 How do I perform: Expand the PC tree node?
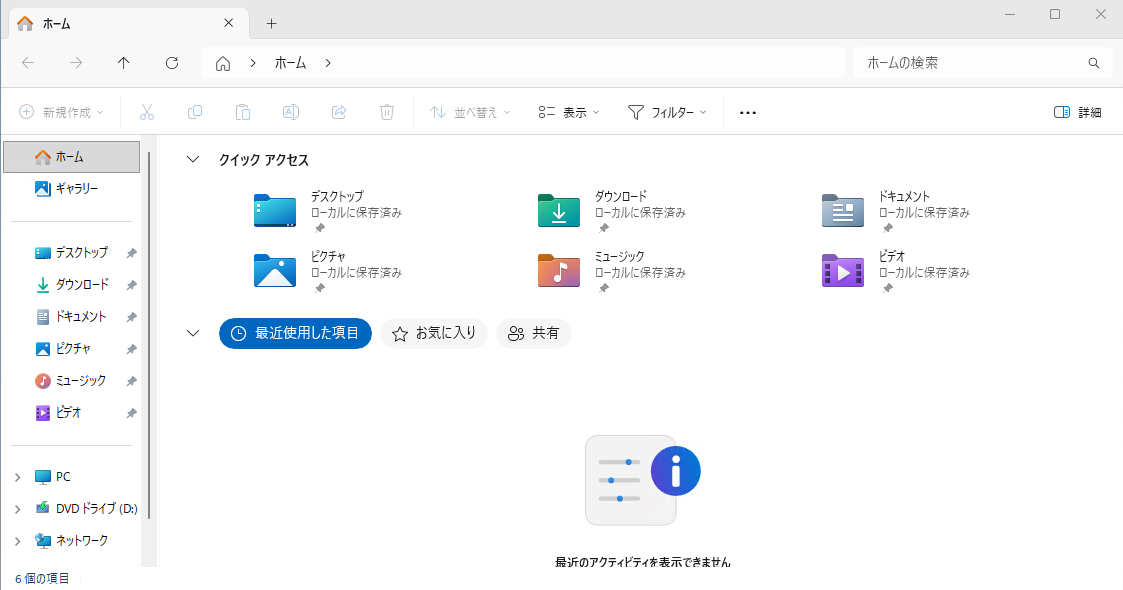click(18, 477)
